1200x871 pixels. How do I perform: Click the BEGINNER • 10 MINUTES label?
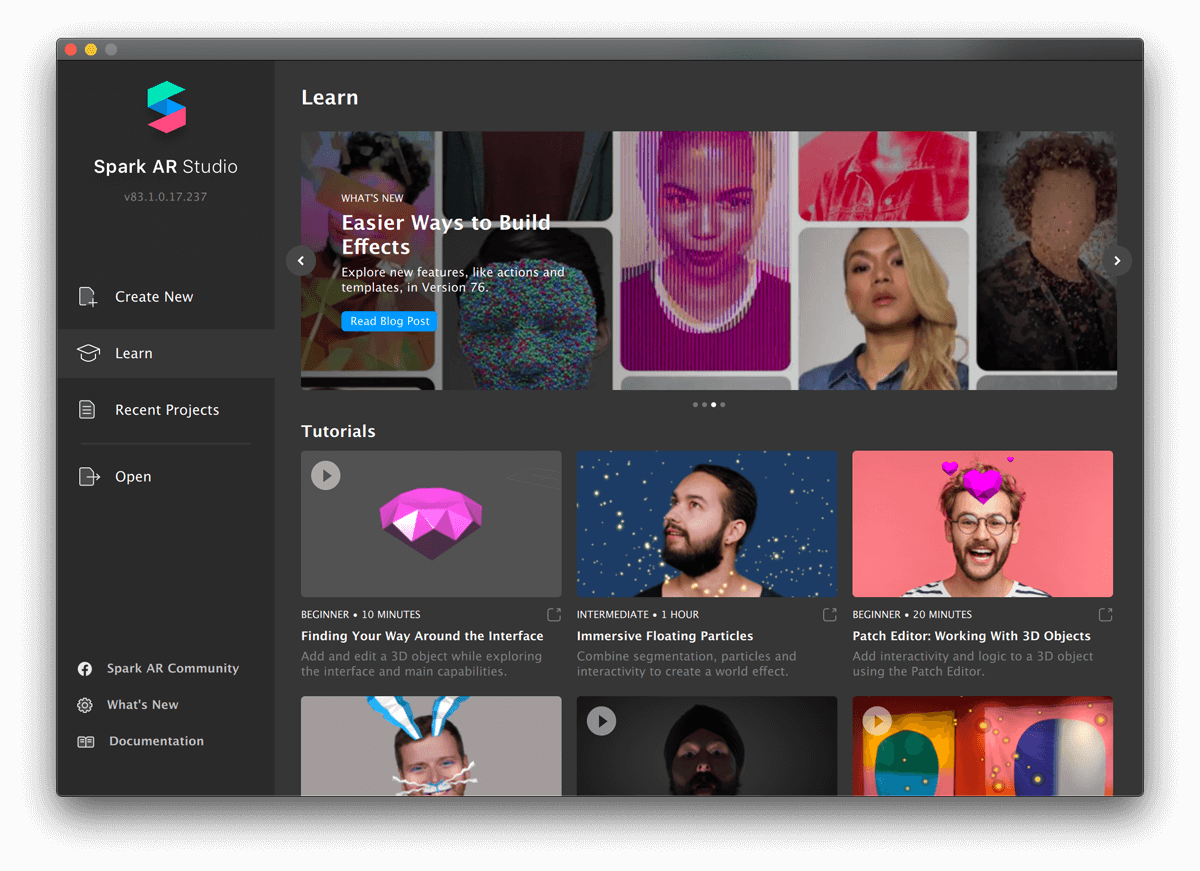tap(361, 614)
